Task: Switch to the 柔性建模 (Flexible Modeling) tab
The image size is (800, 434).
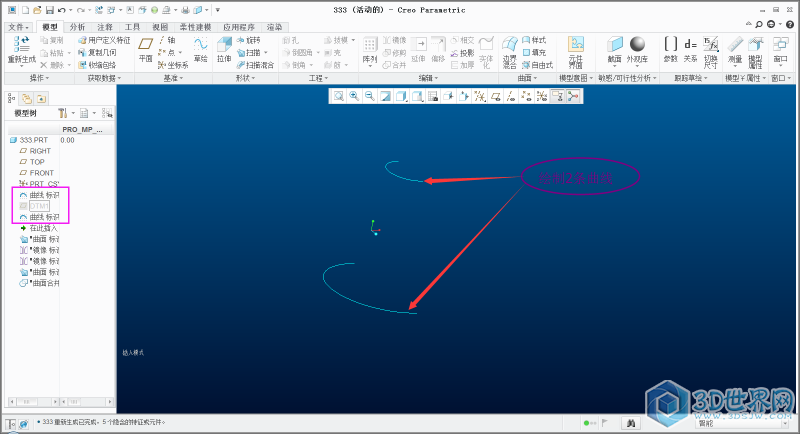Action: tap(195, 27)
